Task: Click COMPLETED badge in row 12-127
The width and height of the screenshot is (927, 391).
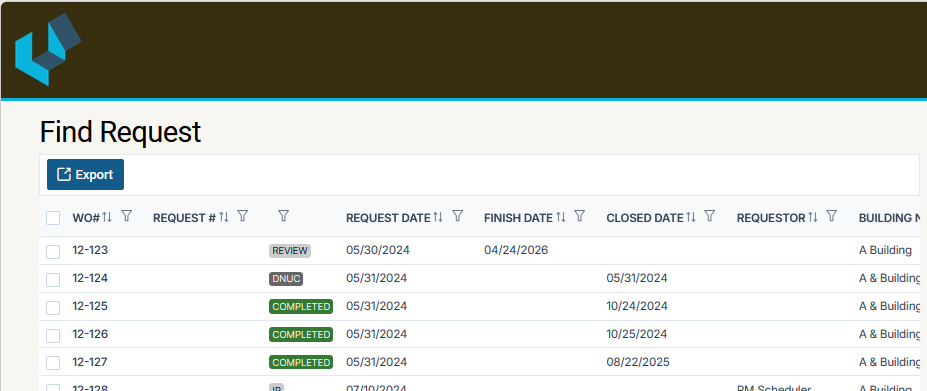Action: click(301, 362)
